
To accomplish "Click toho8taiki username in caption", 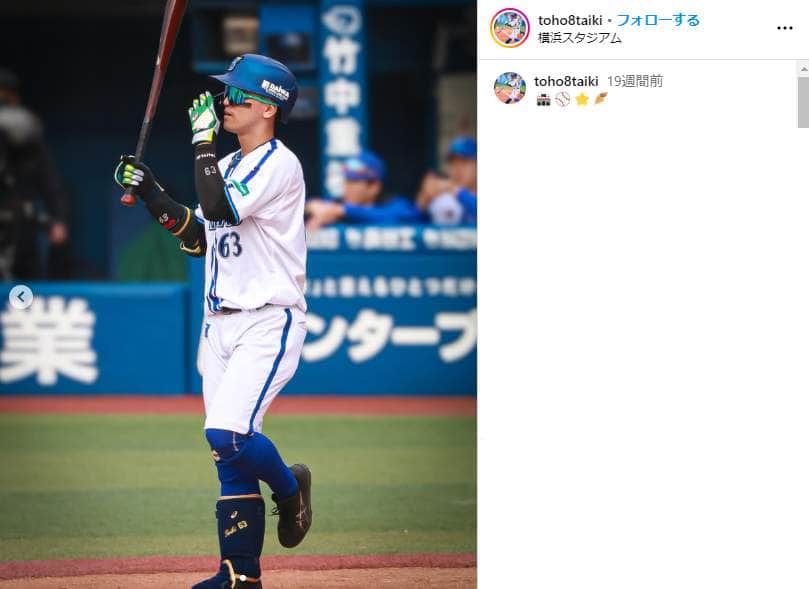I will pyautogui.click(x=566, y=81).
